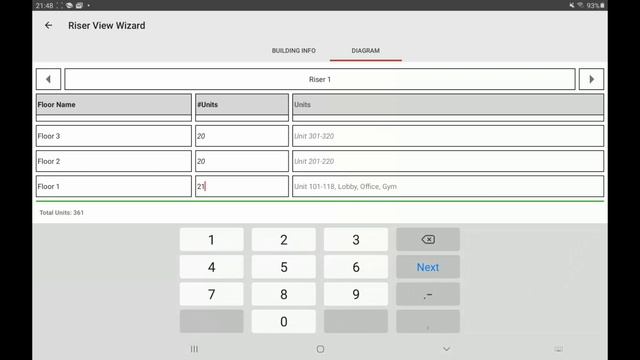Click the Riser View Wizard title
This screenshot has height=360, width=640.
(x=107, y=25)
